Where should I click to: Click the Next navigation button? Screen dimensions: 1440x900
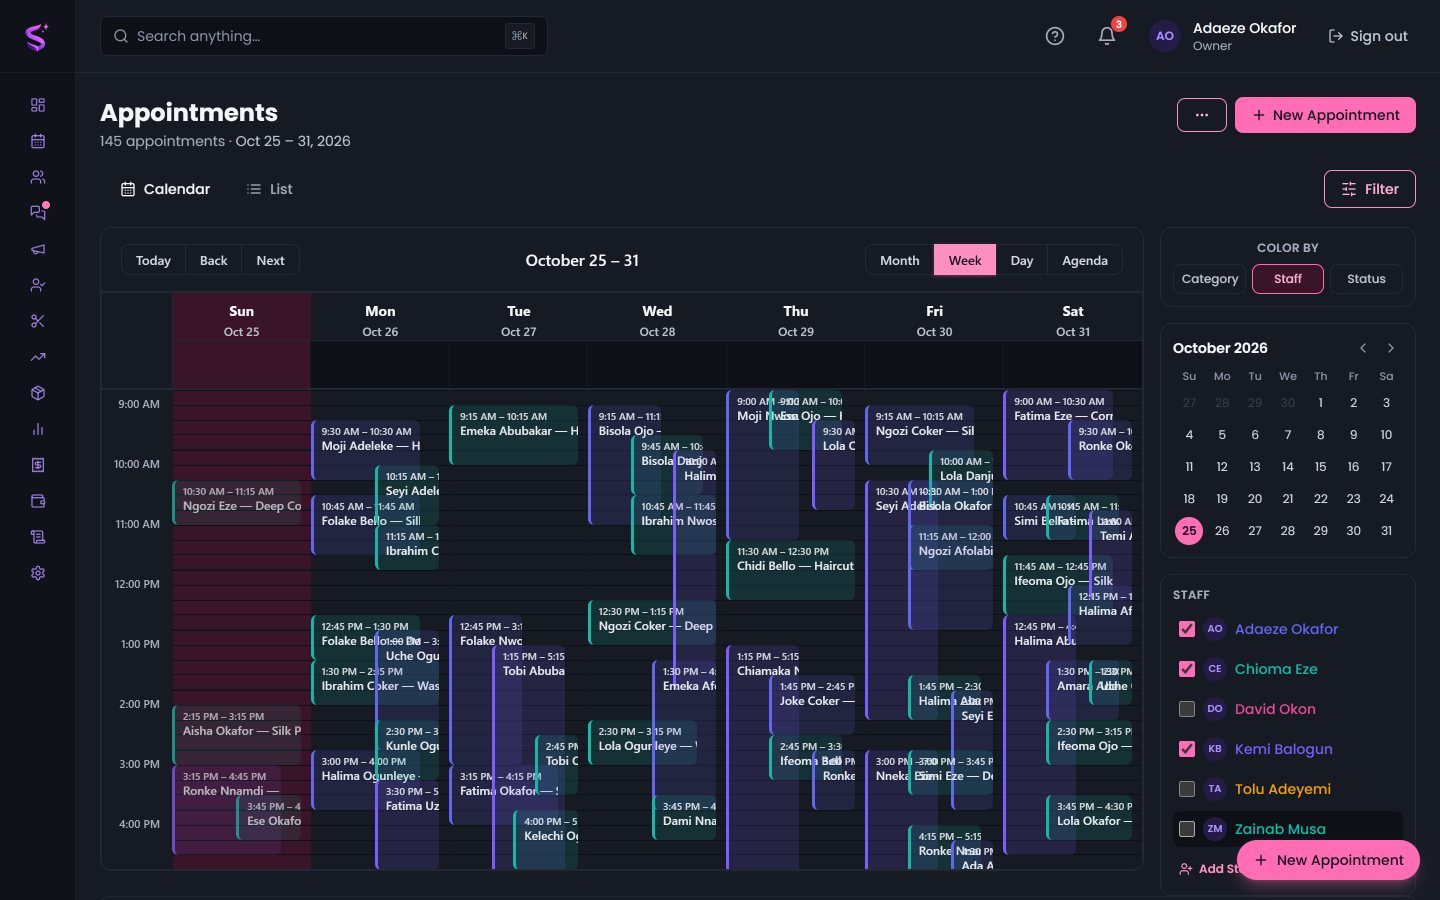click(x=270, y=260)
